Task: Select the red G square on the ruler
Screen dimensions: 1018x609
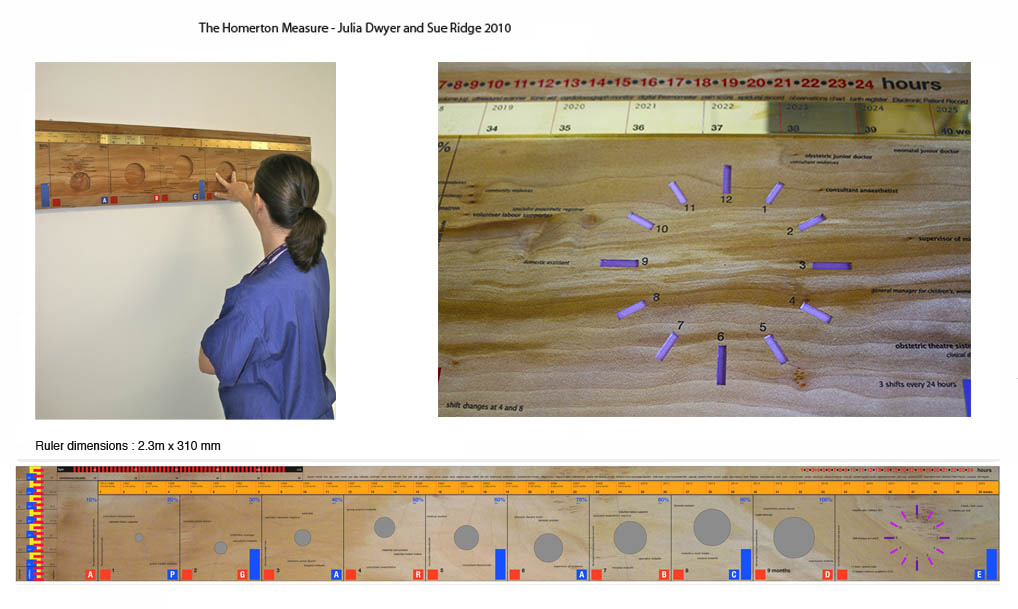Action: [242, 575]
